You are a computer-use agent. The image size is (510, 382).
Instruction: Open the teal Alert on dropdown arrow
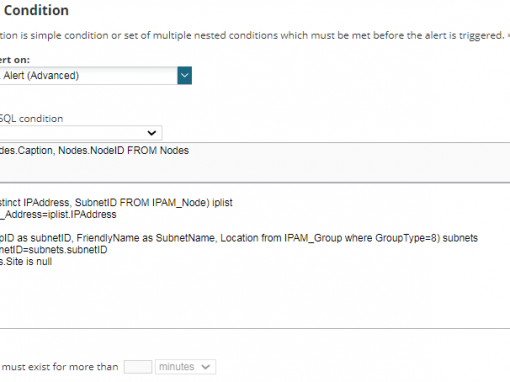coord(184,76)
